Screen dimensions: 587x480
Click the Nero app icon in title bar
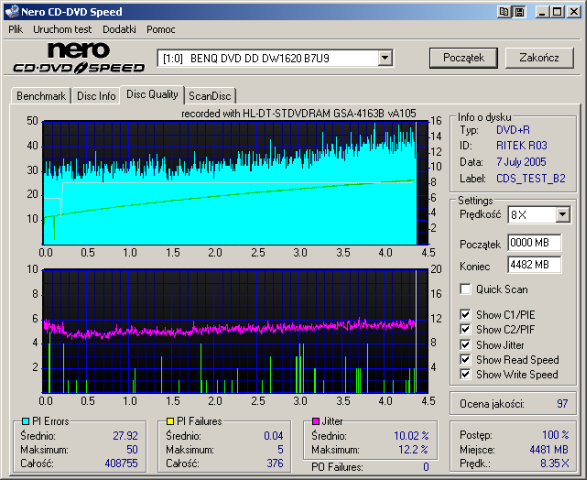(12, 12)
